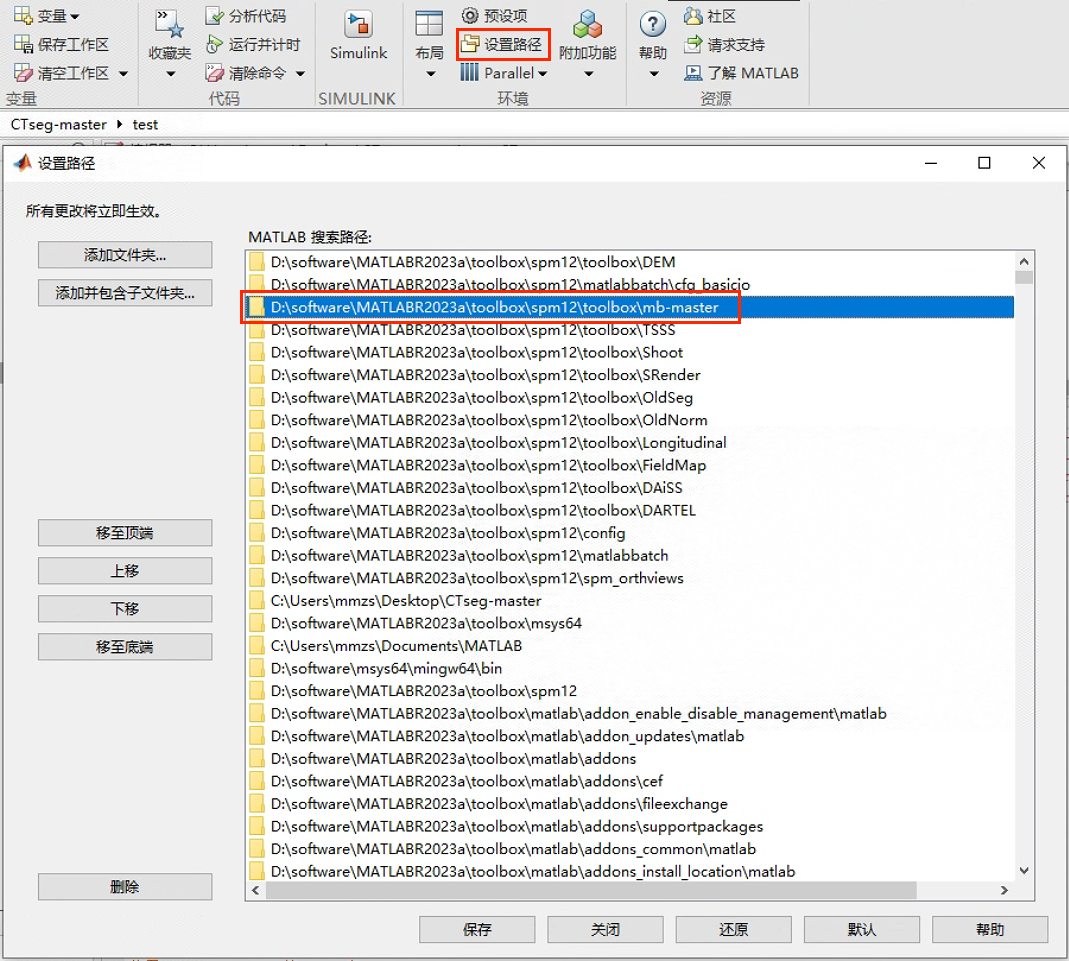Select the msys64\mingw64\bin path row
The image size is (1069, 961).
pos(630,668)
